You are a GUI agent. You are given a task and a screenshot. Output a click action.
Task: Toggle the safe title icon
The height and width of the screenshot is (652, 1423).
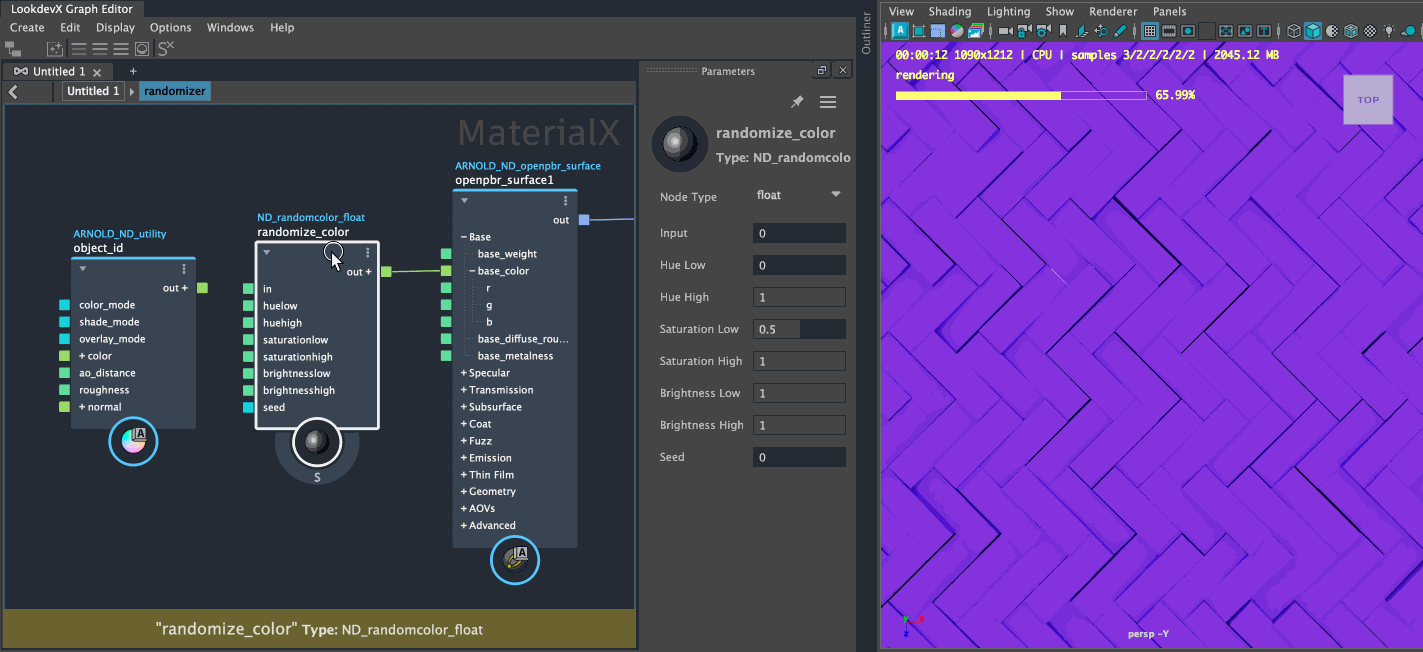(1264, 31)
